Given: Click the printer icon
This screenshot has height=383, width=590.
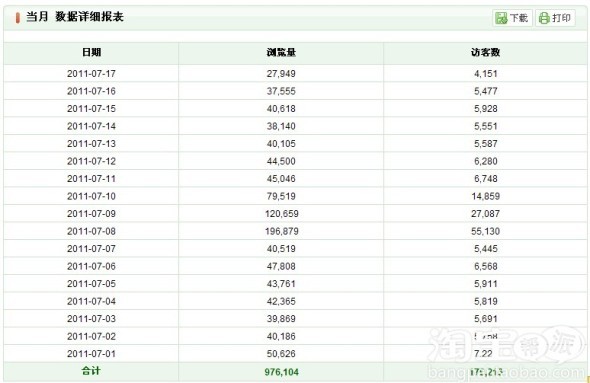Looking at the screenshot, I should [544, 18].
